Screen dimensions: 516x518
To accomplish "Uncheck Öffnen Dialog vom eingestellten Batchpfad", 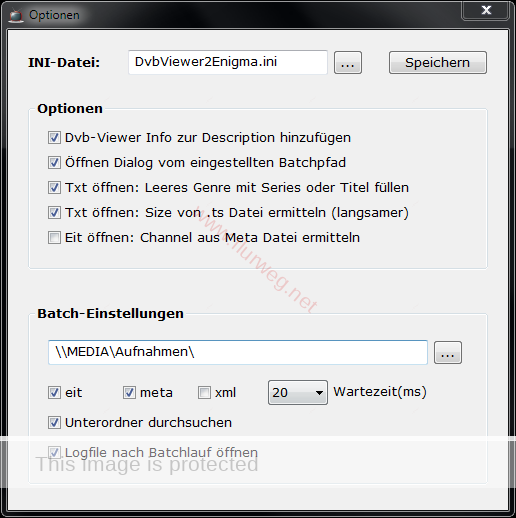I will [54, 162].
